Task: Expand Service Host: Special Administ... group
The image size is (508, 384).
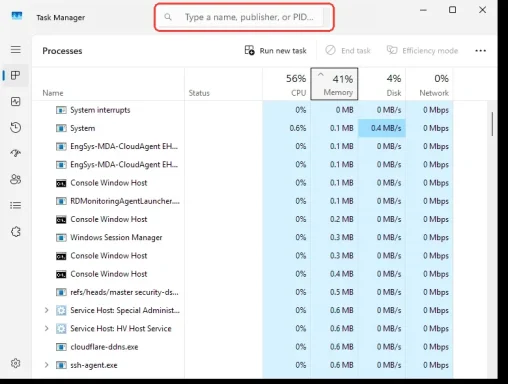Action: point(47,310)
